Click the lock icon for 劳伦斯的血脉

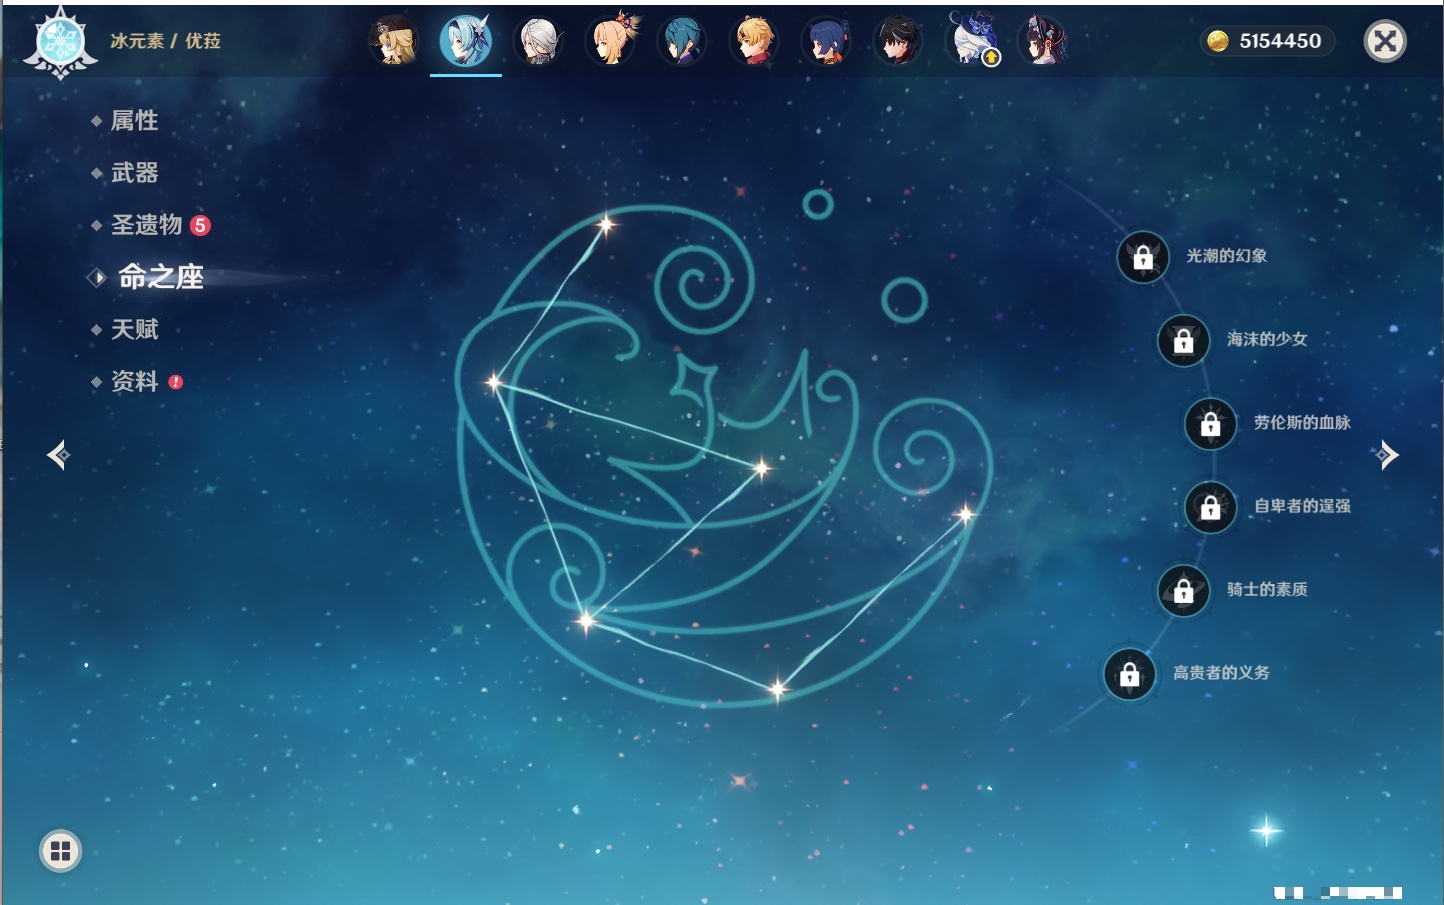pyautogui.click(x=1211, y=424)
